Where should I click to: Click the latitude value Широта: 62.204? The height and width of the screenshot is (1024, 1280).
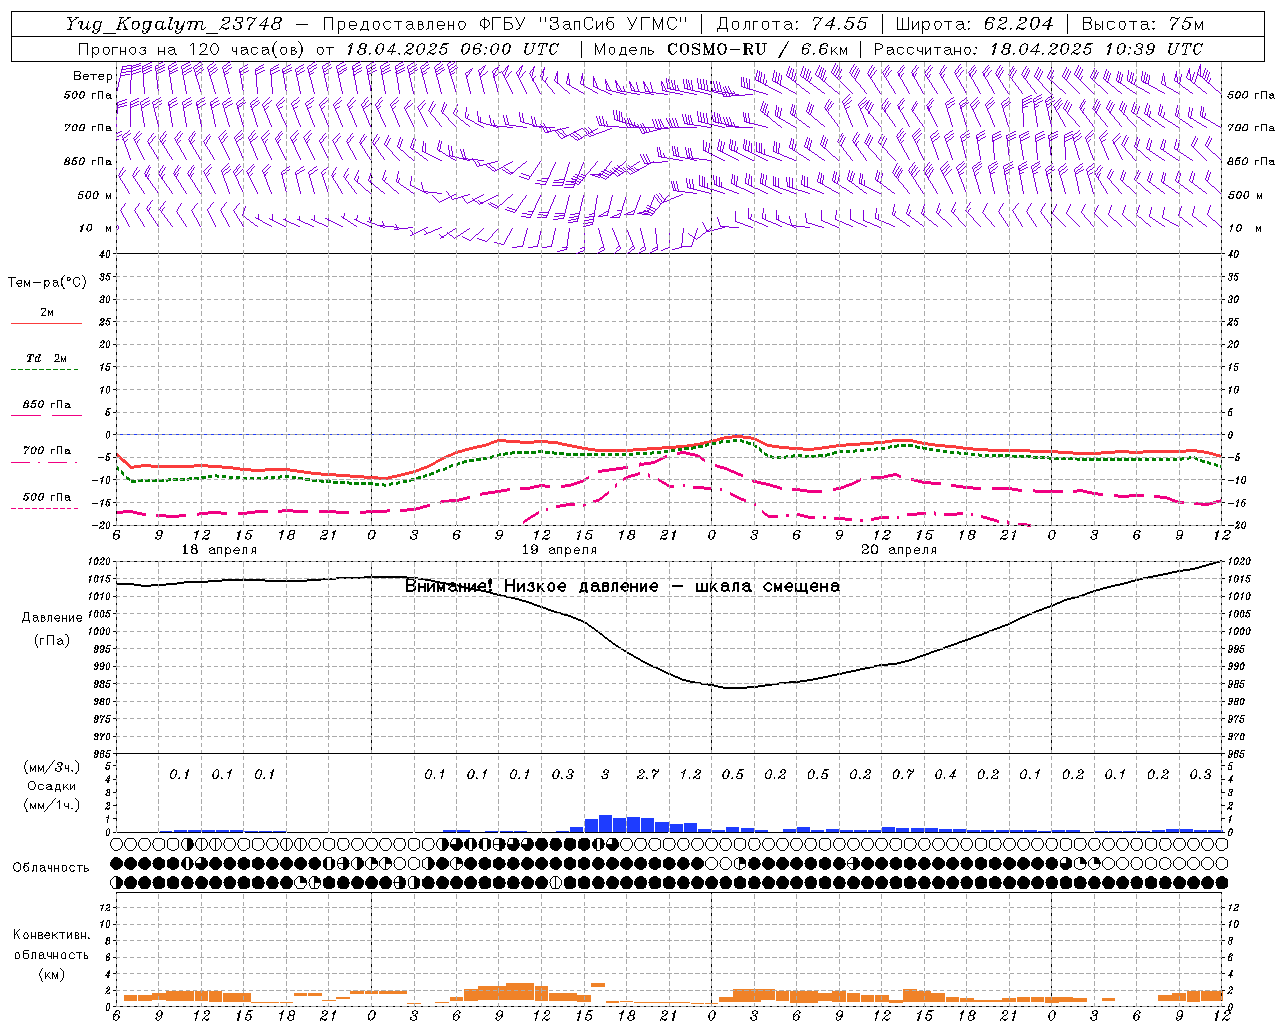974,24
